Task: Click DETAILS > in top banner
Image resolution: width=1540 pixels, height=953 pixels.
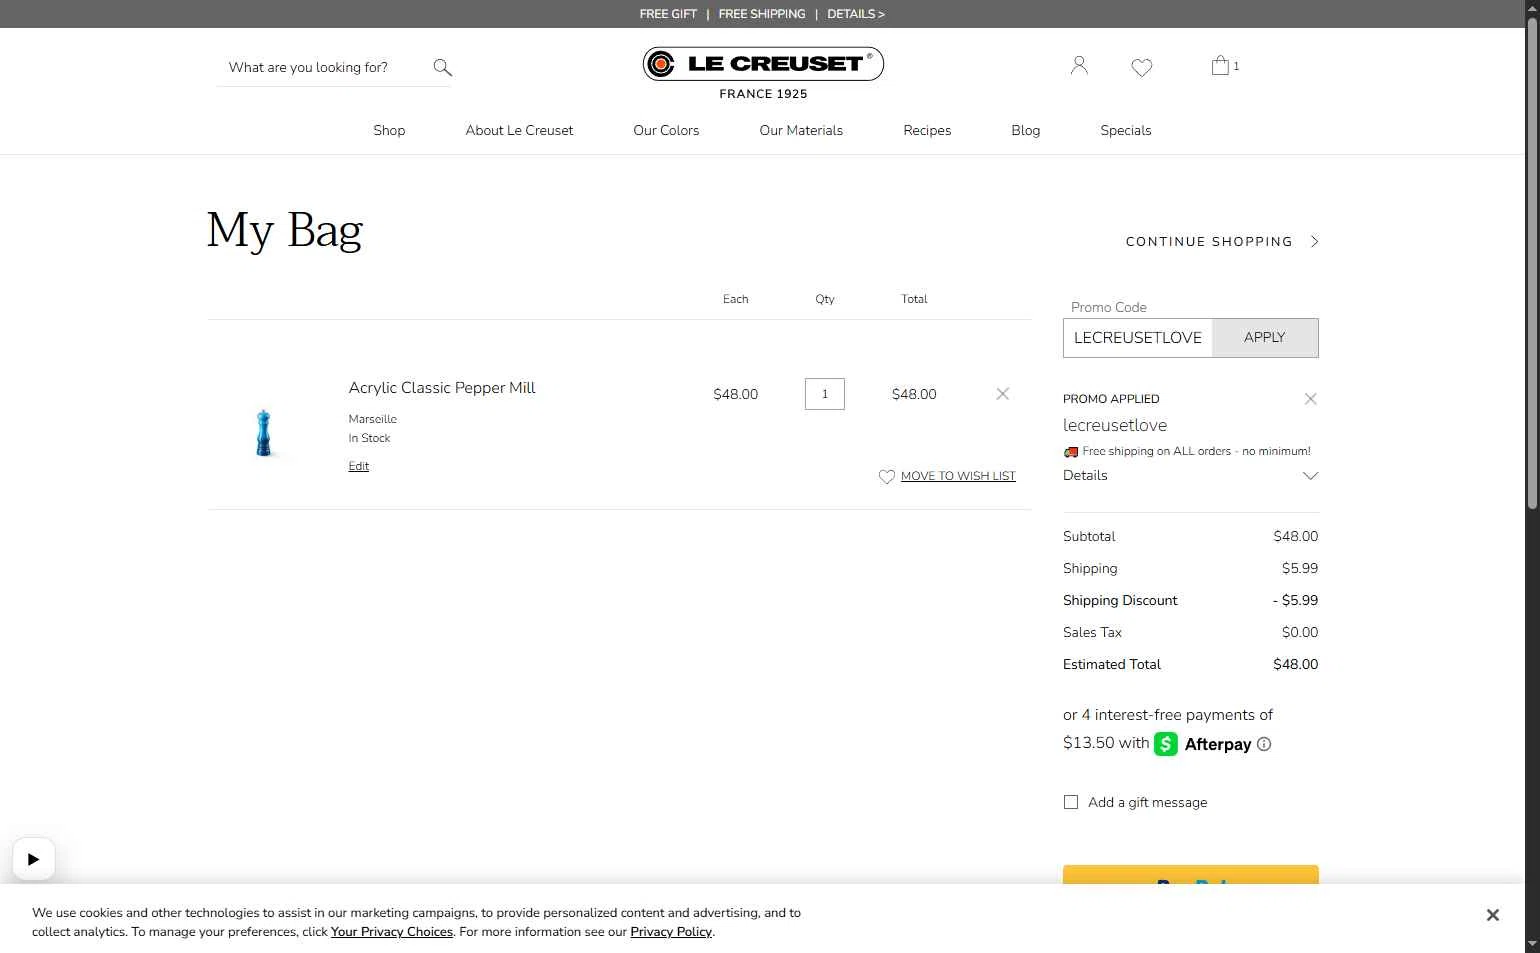Action: [x=856, y=14]
